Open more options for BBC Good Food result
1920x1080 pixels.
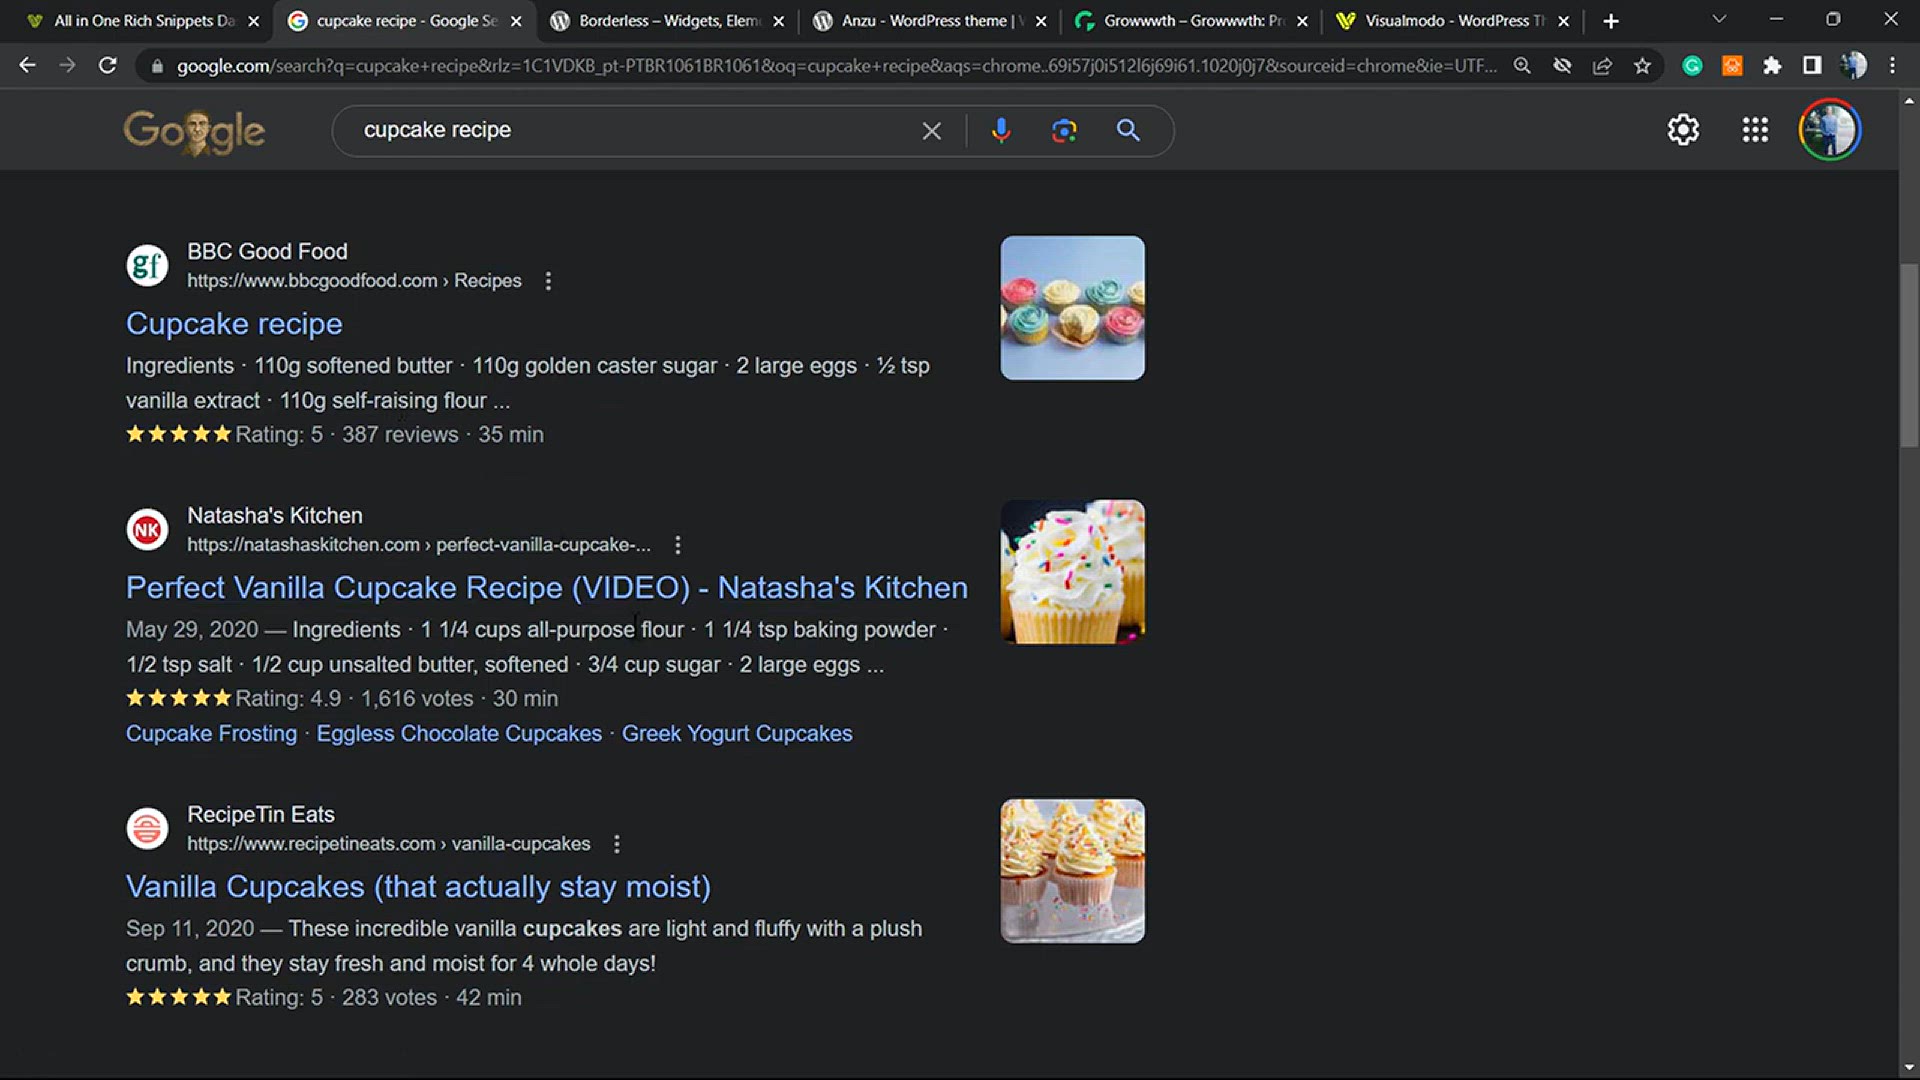[x=548, y=281]
